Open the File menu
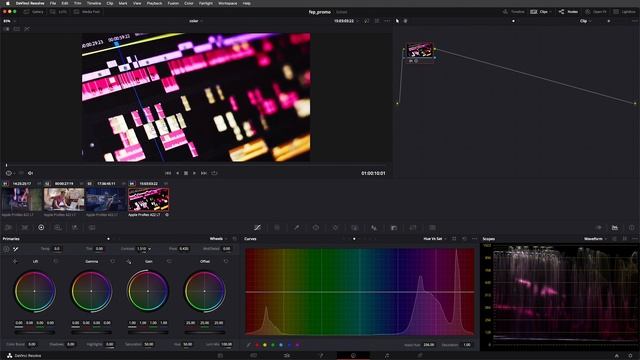This screenshot has height=360, width=640. point(53,3)
